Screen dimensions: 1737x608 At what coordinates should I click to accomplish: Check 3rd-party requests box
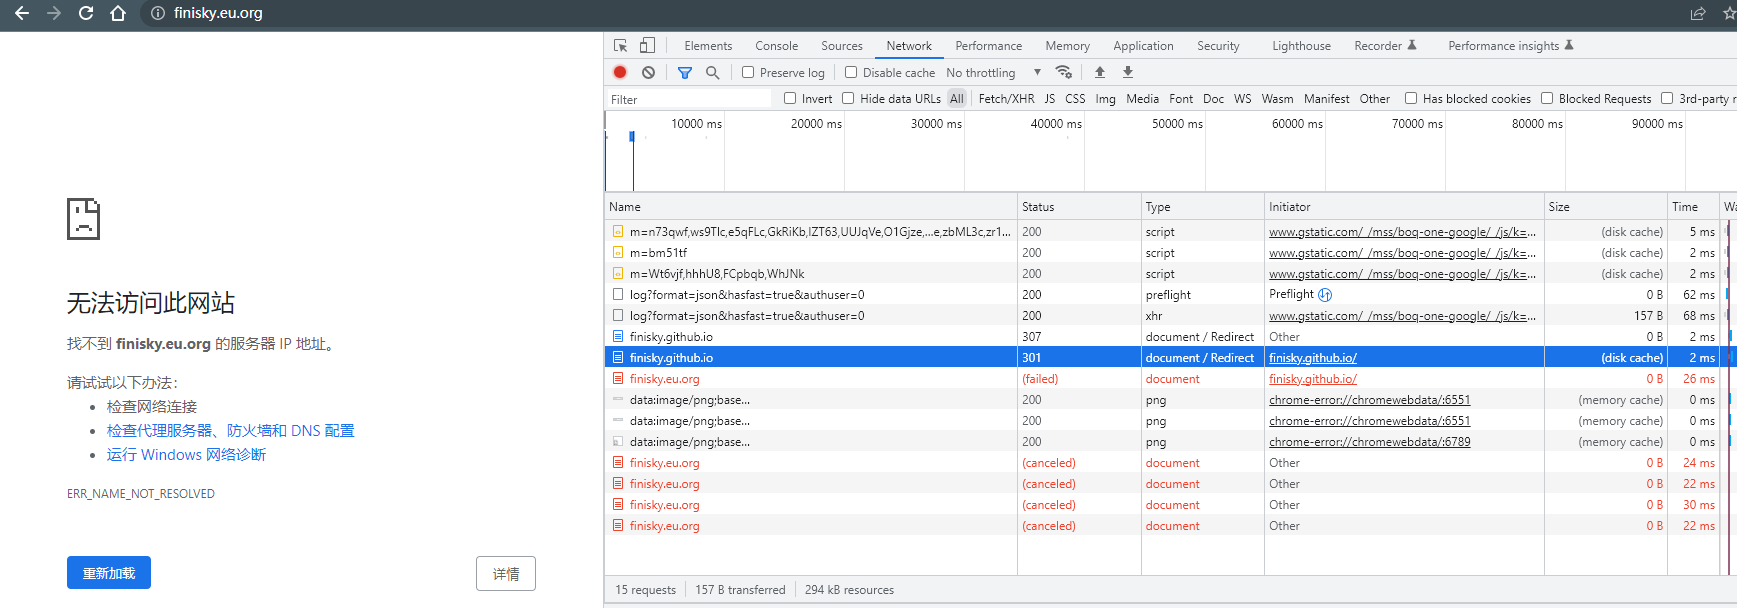pos(1667,98)
